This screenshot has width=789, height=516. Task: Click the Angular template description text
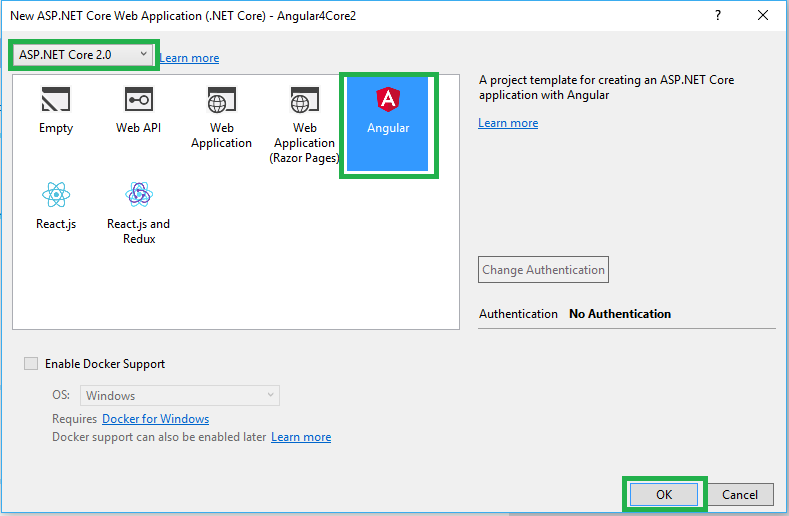click(606, 88)
